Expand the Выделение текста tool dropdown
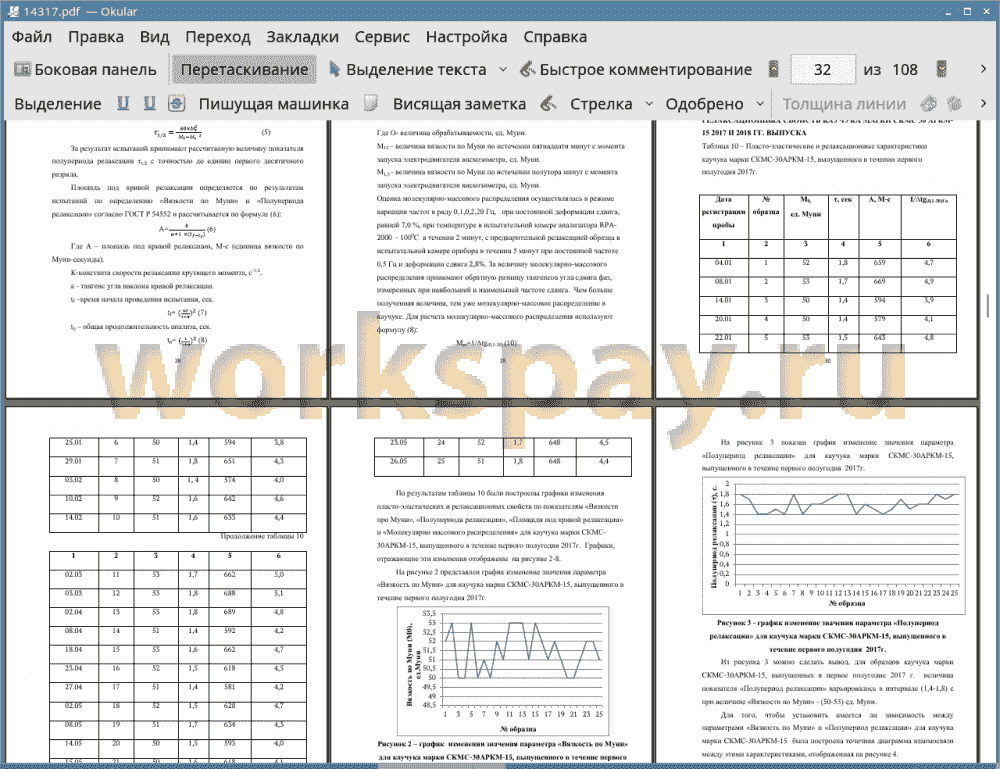1000x769 pixels. (503, 70)
